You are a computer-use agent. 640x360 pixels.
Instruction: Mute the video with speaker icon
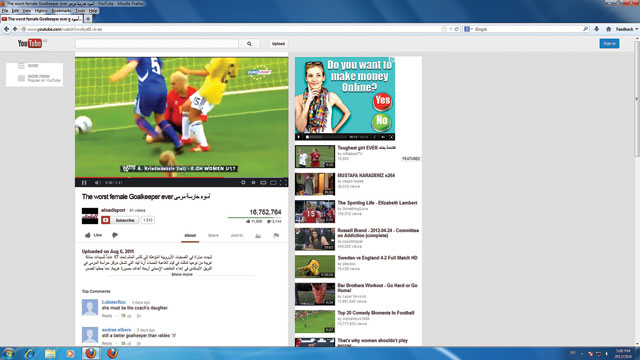click(97, 183)
